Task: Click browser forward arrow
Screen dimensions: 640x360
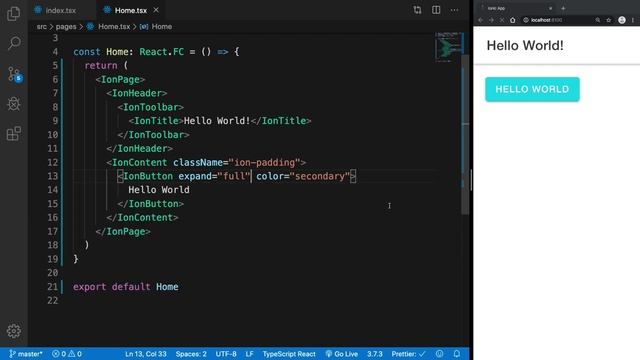Action: pyautogui.click(x=491, y=20)
